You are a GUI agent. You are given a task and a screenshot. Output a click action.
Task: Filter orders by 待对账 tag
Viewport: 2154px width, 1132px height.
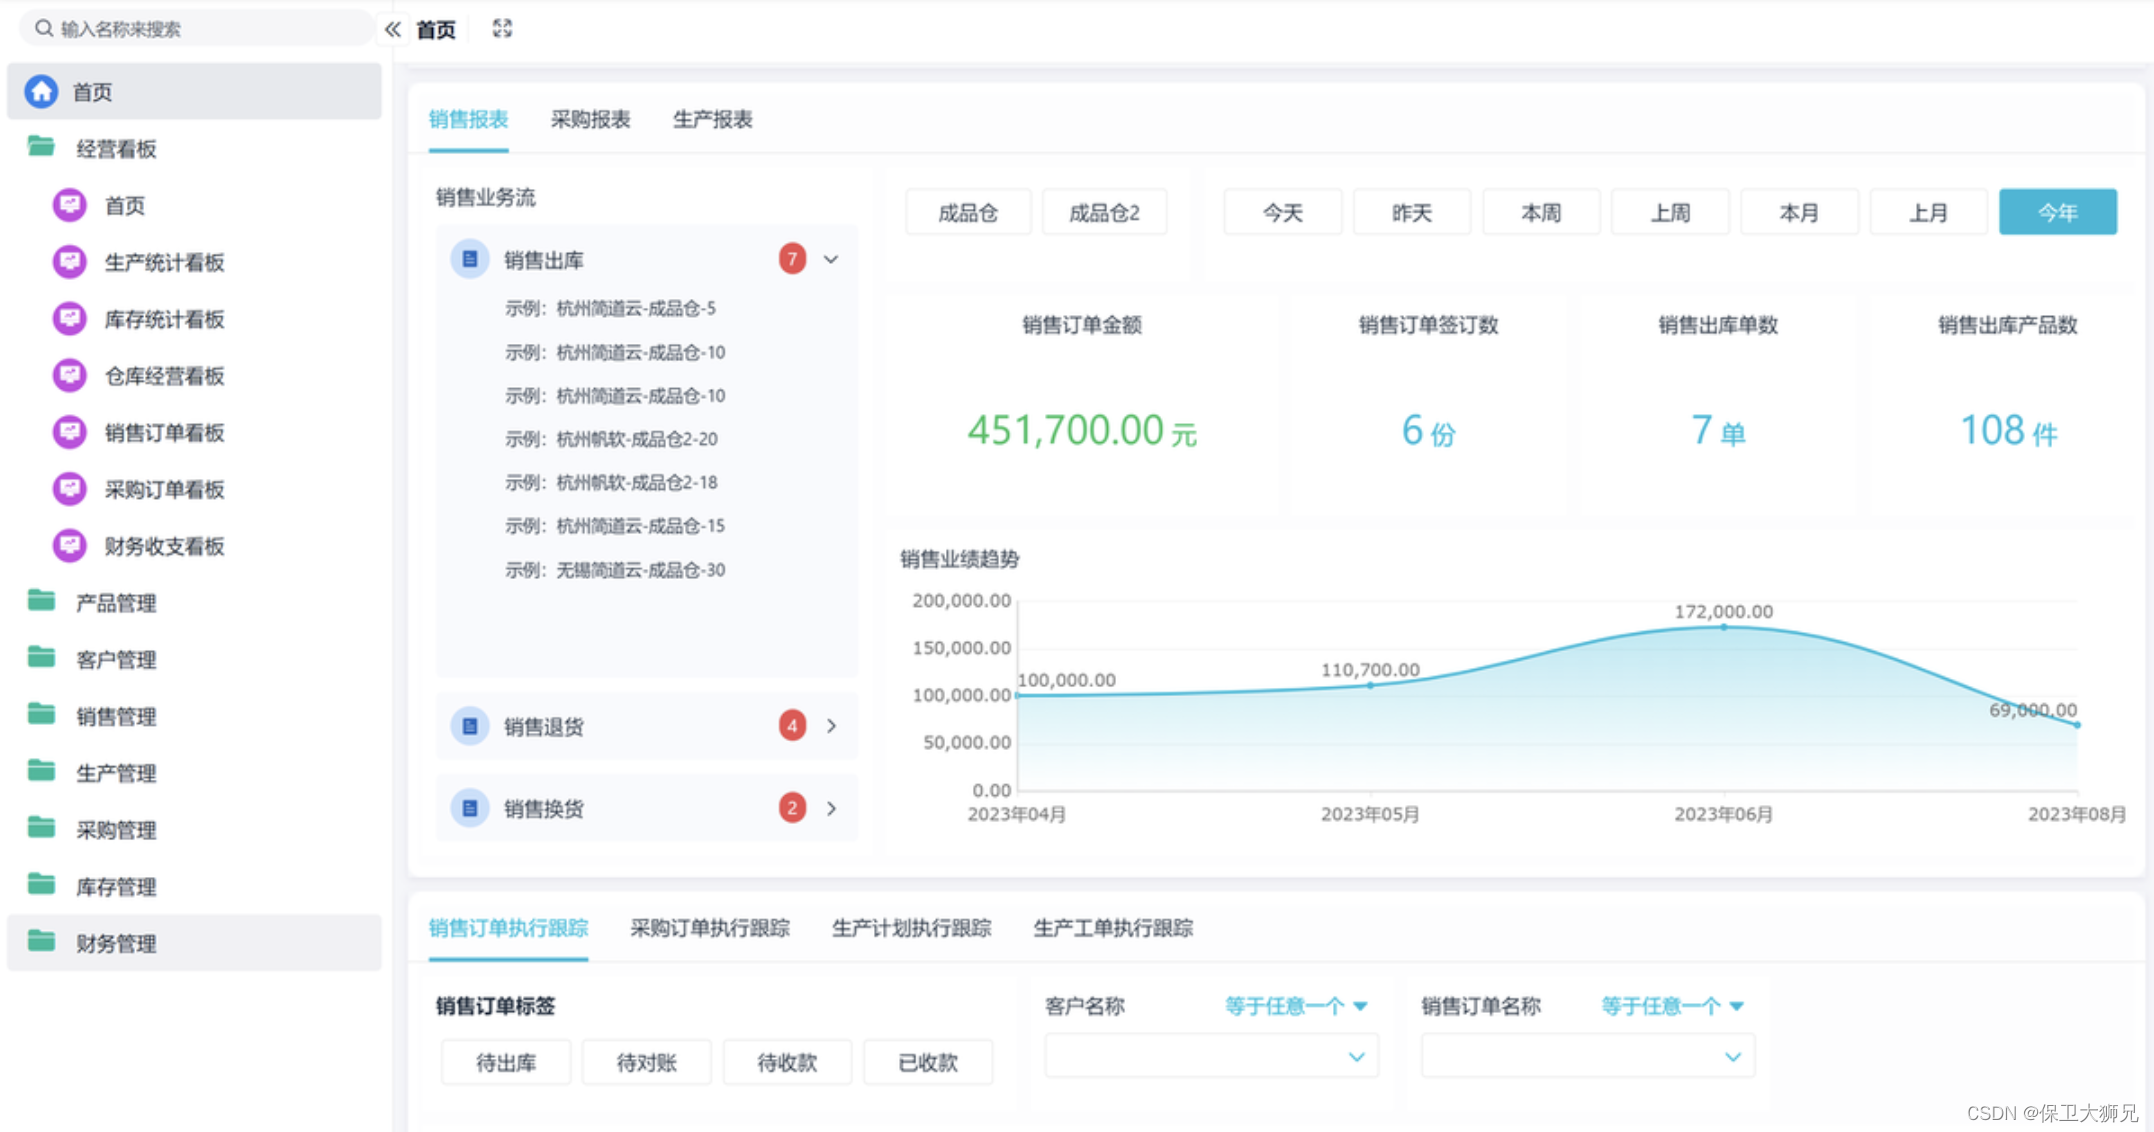[646, 1062]
